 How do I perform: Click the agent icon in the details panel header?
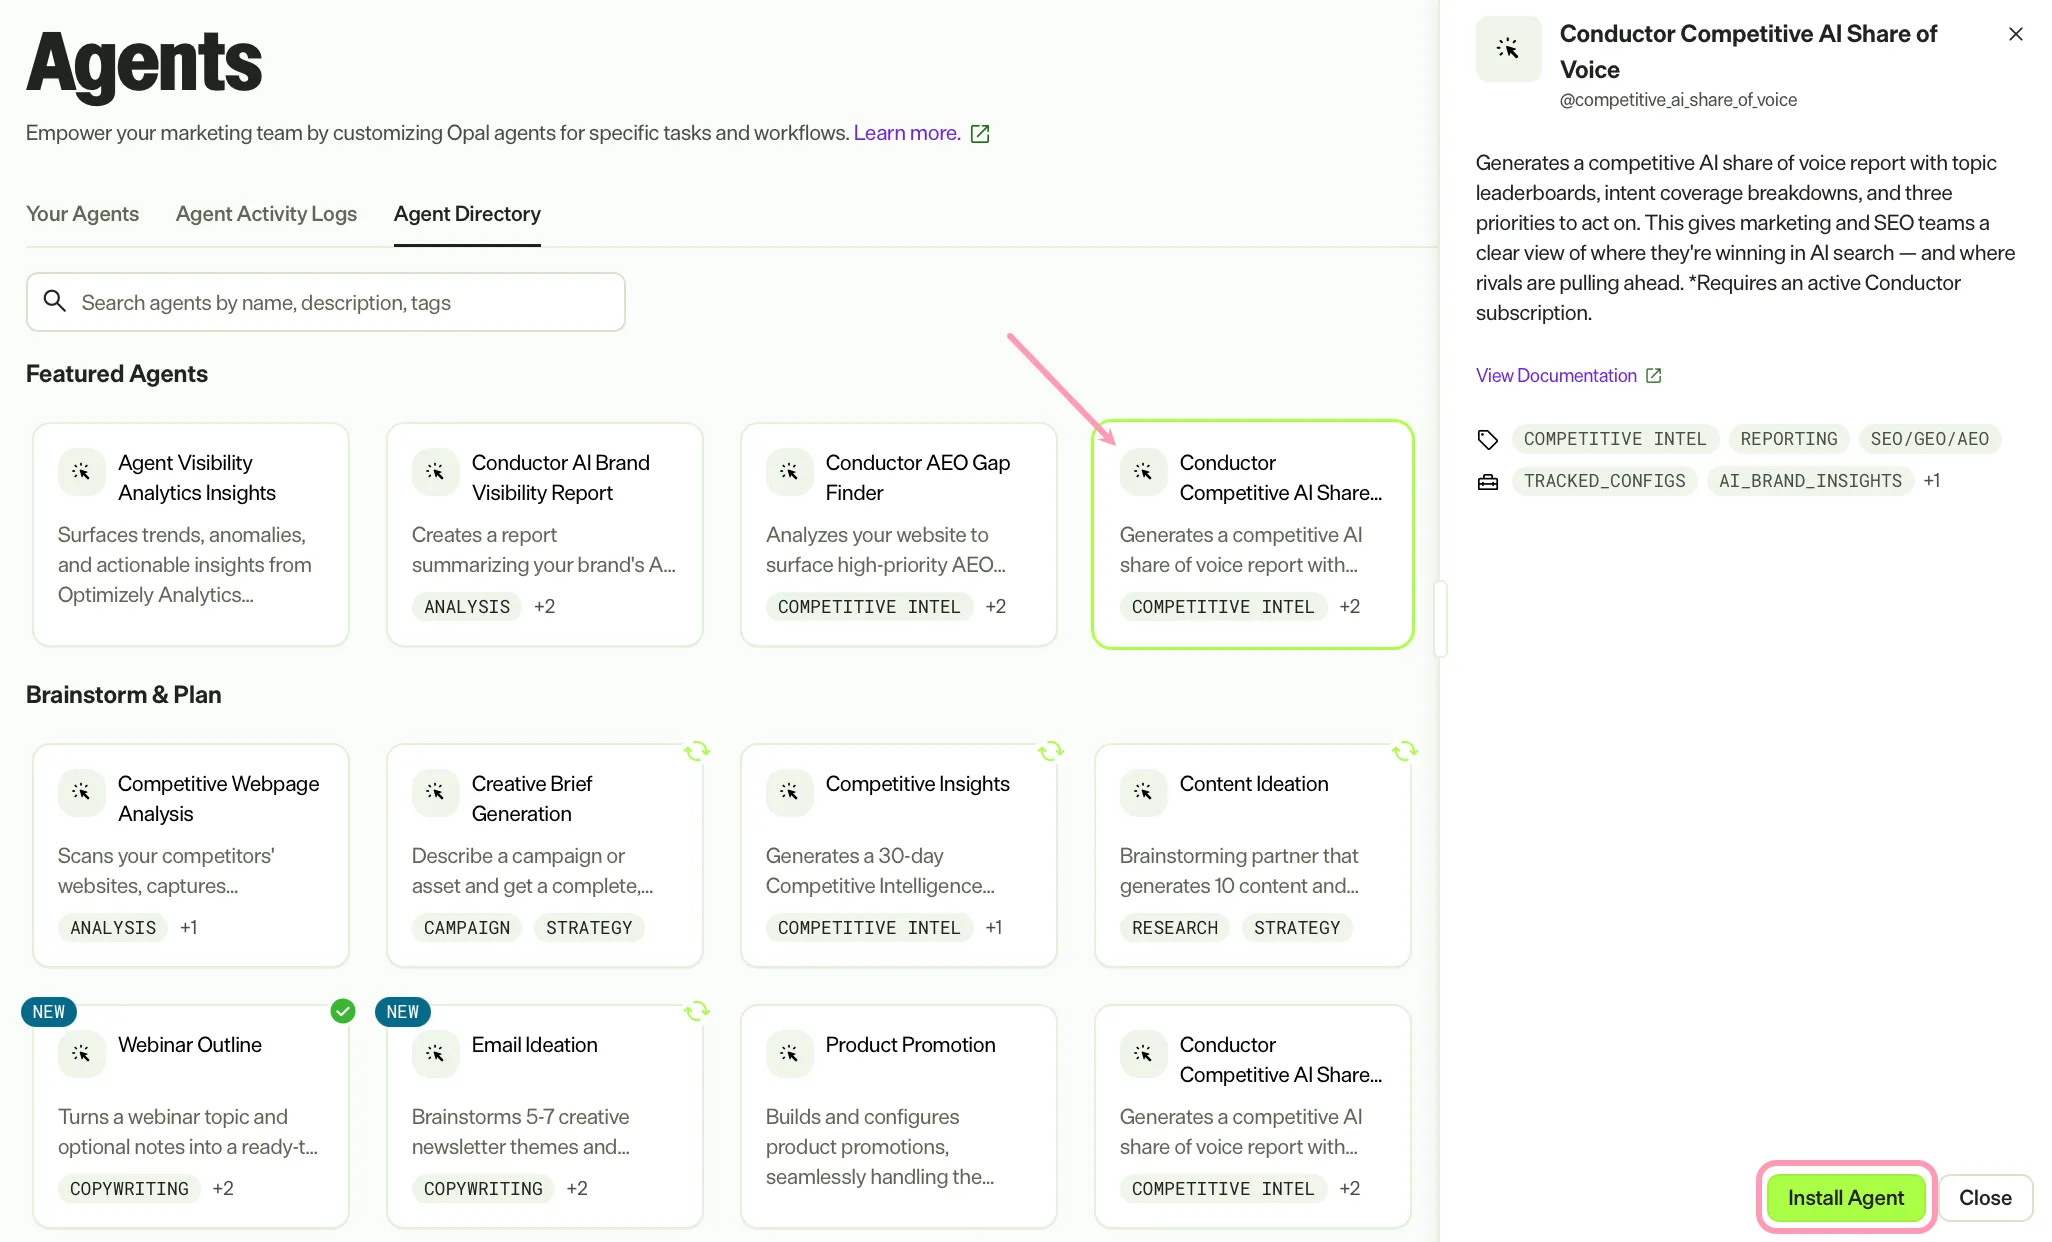1509,49
